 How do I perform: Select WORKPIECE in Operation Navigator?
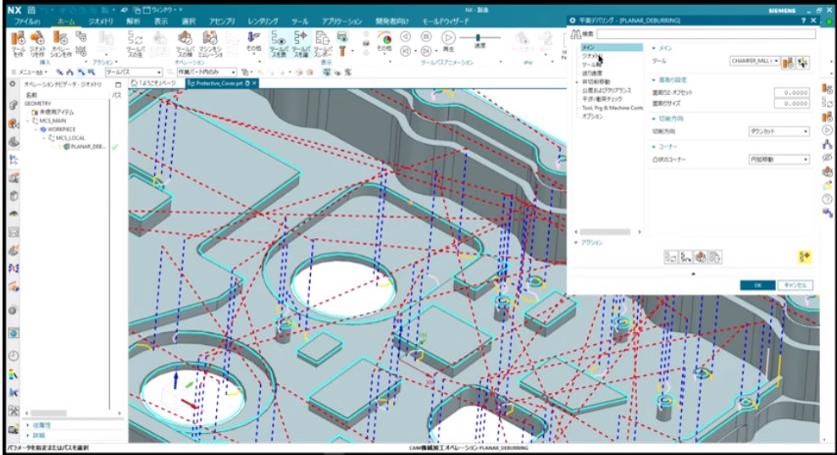(x=61, y=129)
